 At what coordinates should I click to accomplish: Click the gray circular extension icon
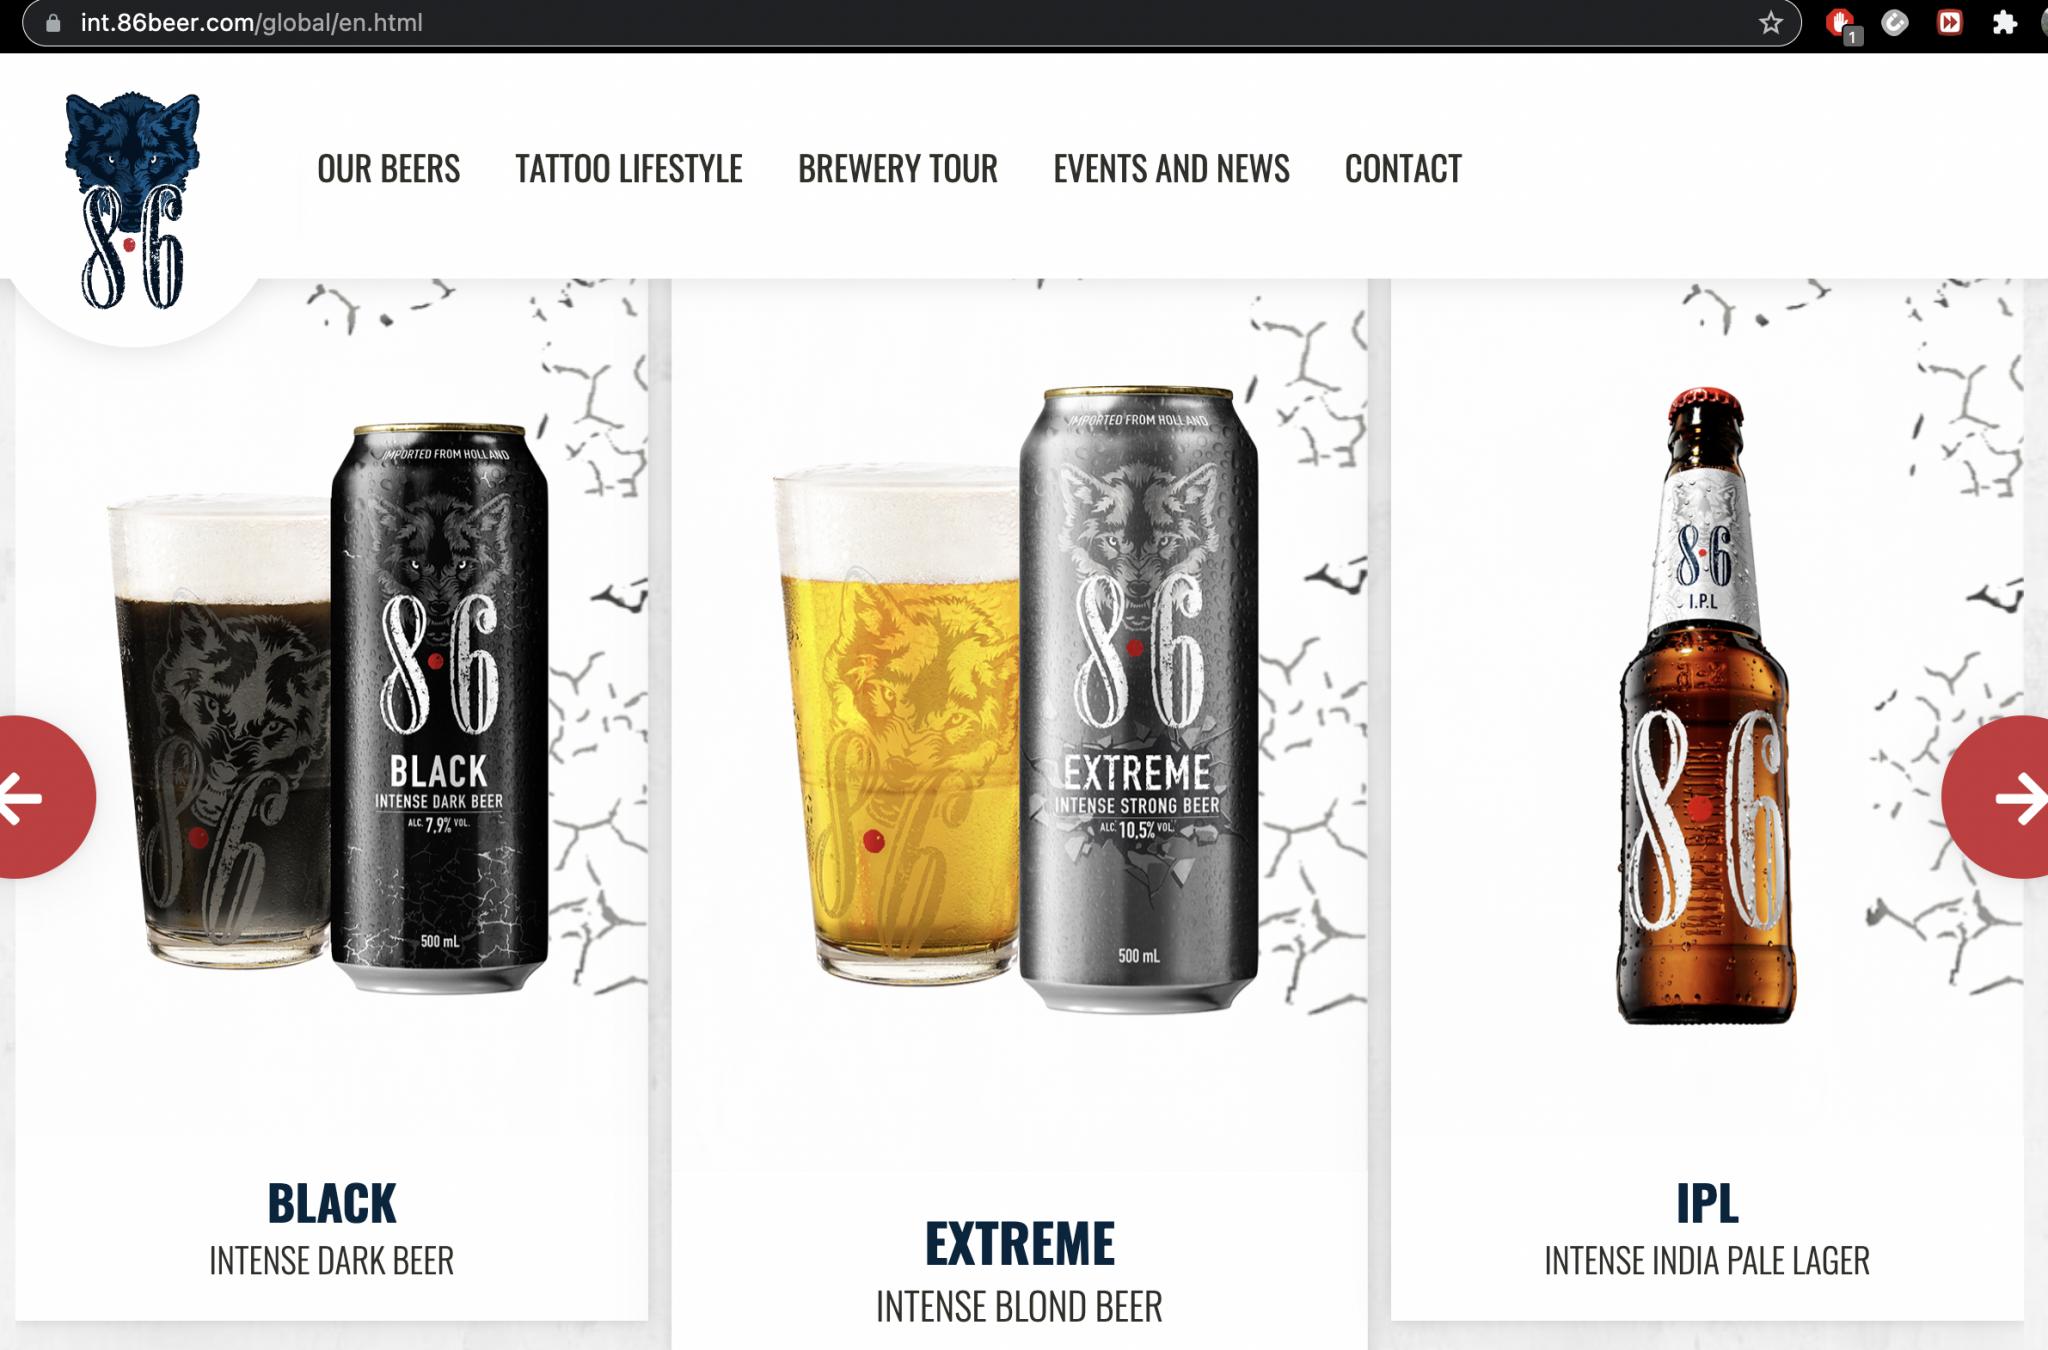click(1895, 23)
